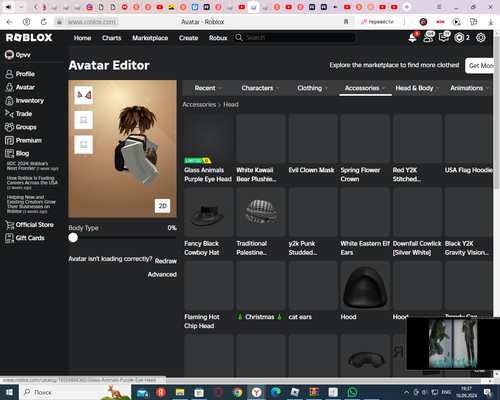The image size is (500, 400).
Task: Expand the Characters dropdown
Action: click(x=260, y=88)
